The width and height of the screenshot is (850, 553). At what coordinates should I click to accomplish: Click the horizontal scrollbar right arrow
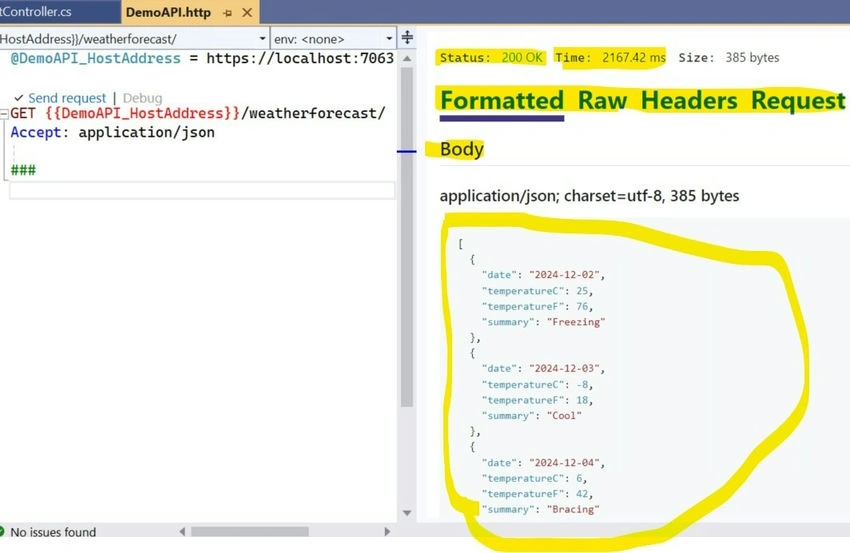click(387, 531)
